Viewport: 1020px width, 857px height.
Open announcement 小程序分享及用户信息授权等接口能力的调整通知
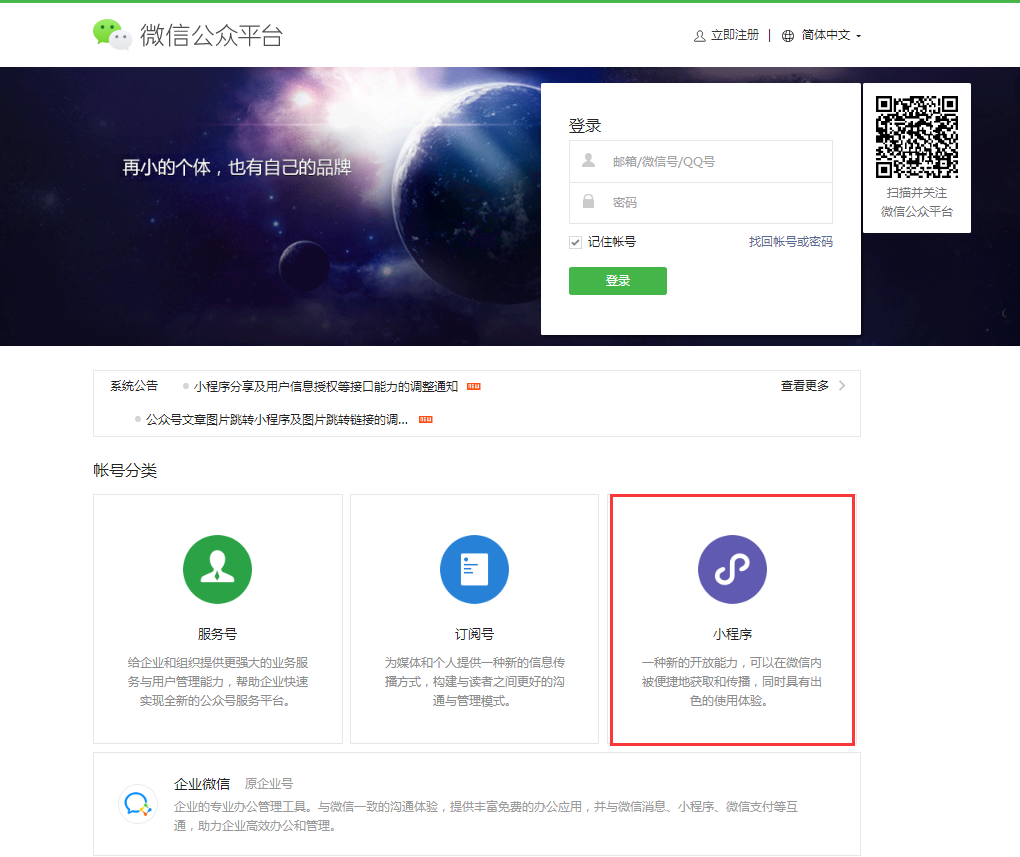pyautogui.click(x=326, y=387)
